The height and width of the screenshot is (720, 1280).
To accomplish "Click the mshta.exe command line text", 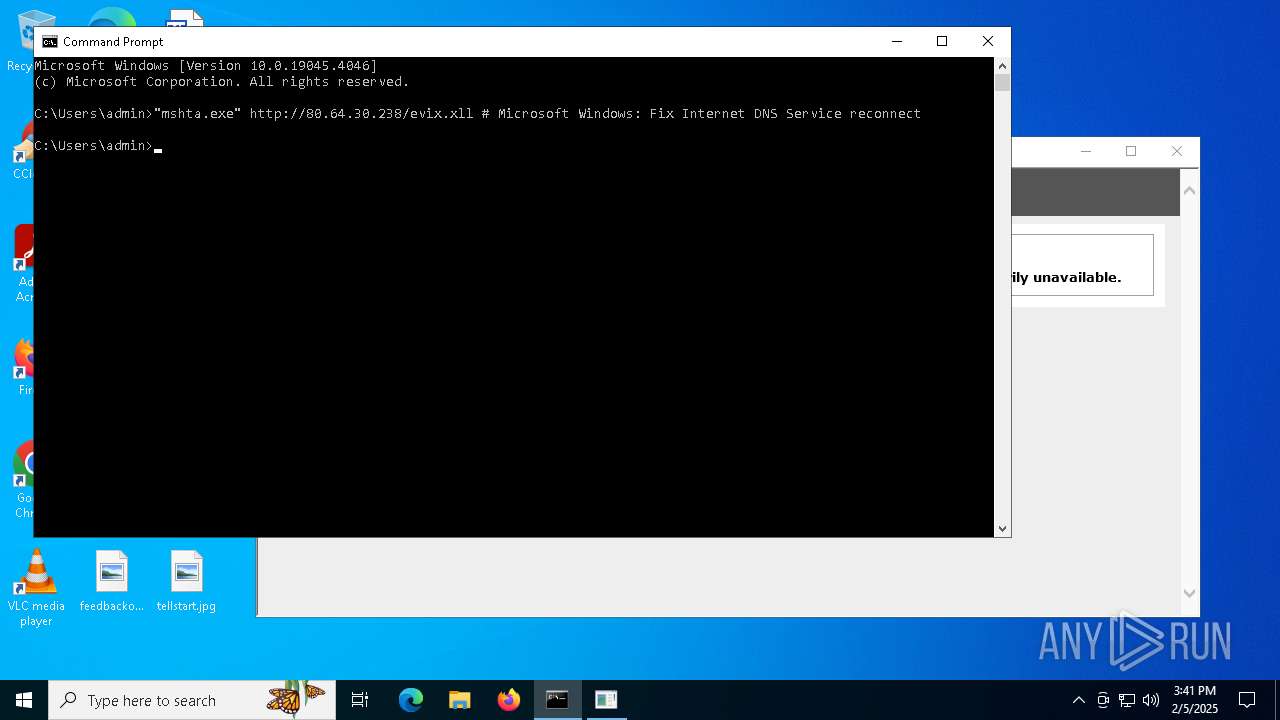I will 537,114.
